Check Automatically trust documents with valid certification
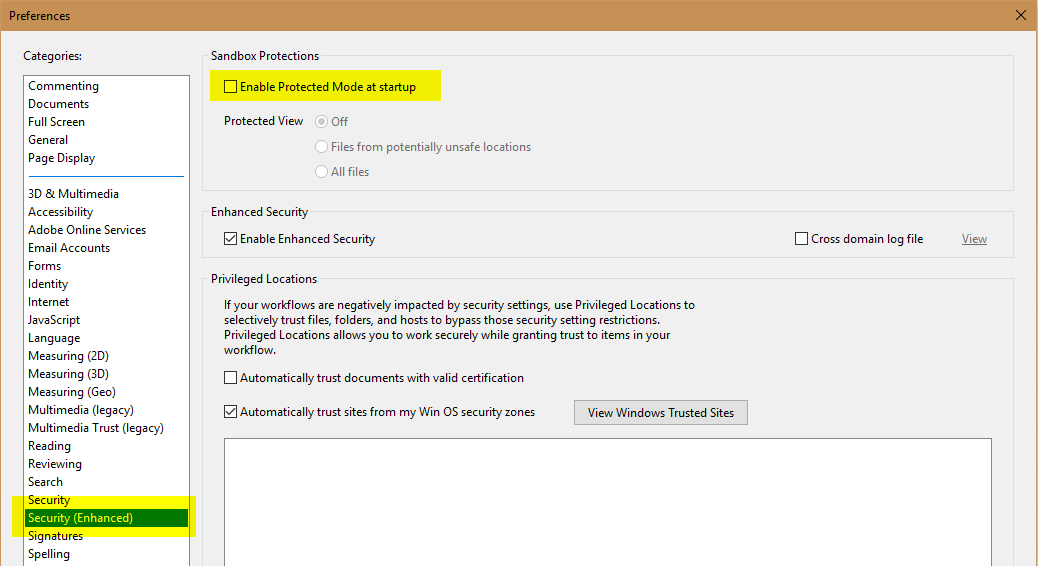 (x=231, y=378)
